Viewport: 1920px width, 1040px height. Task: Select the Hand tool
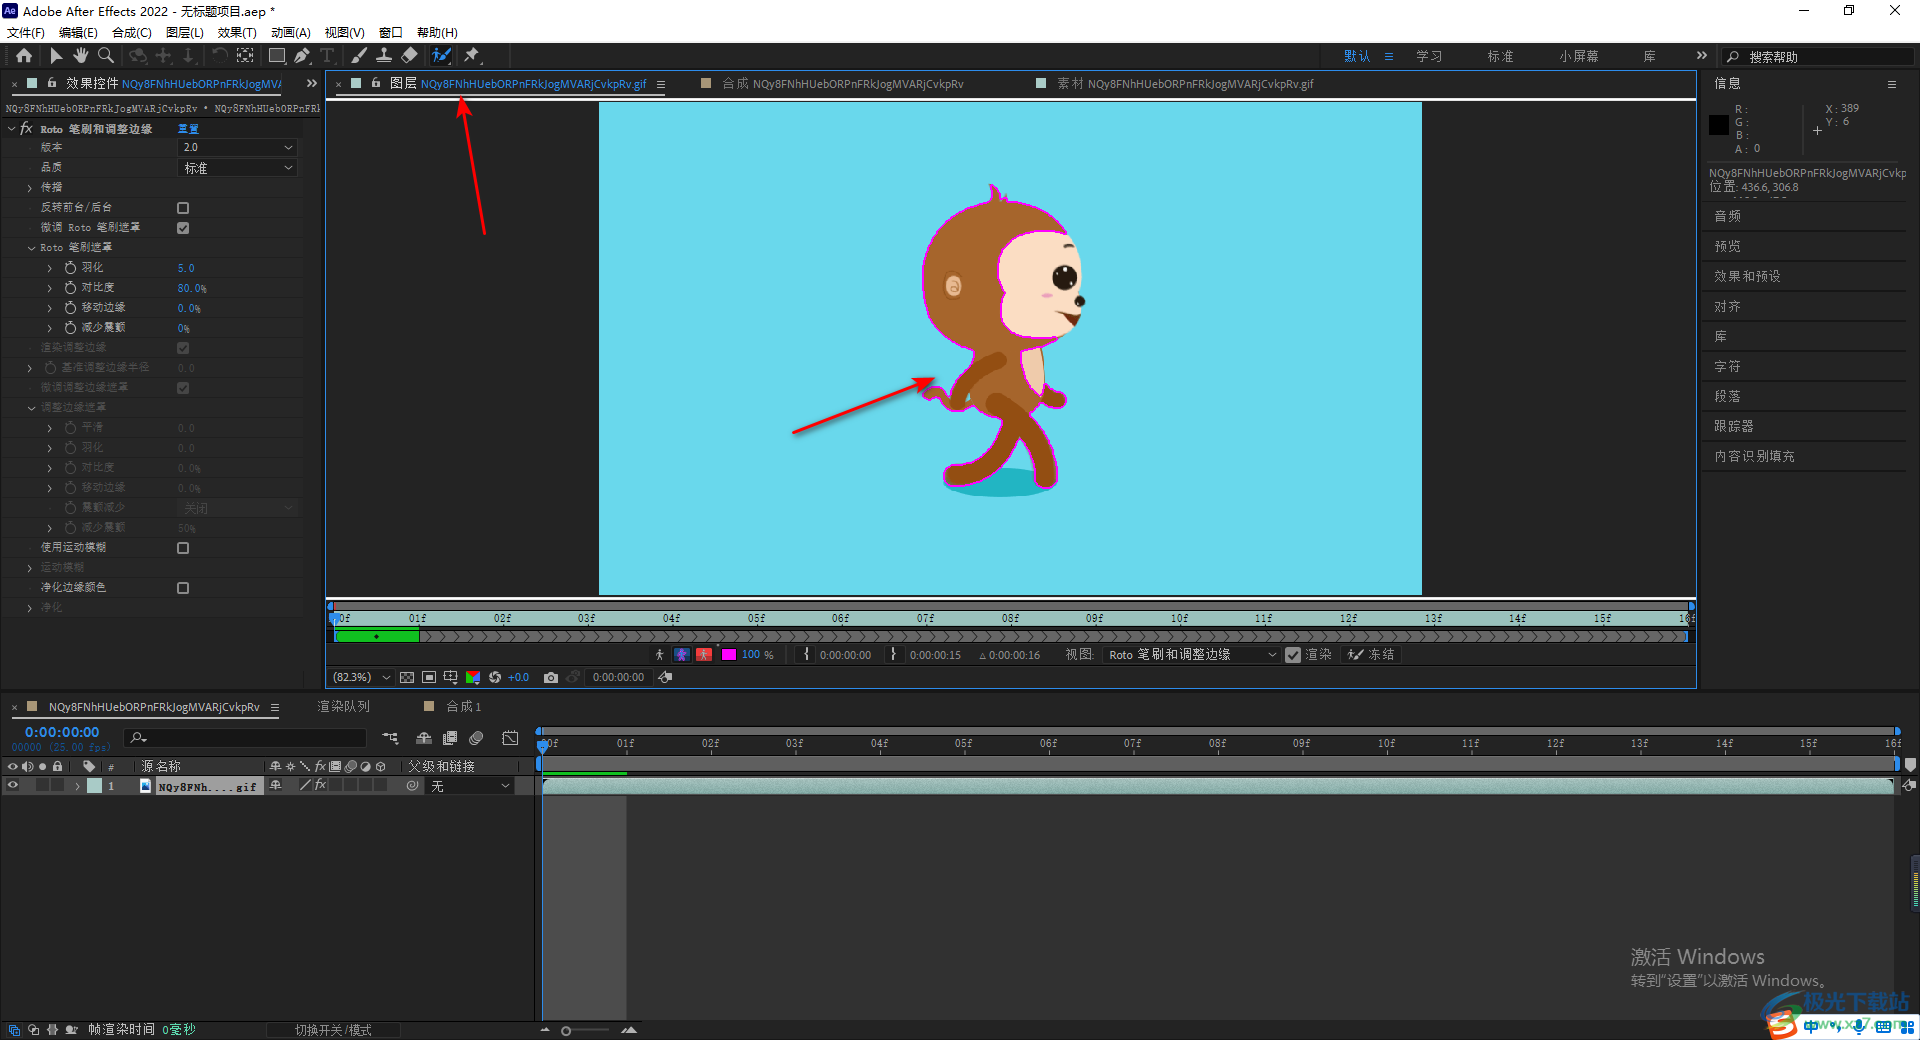coord(81,56)
